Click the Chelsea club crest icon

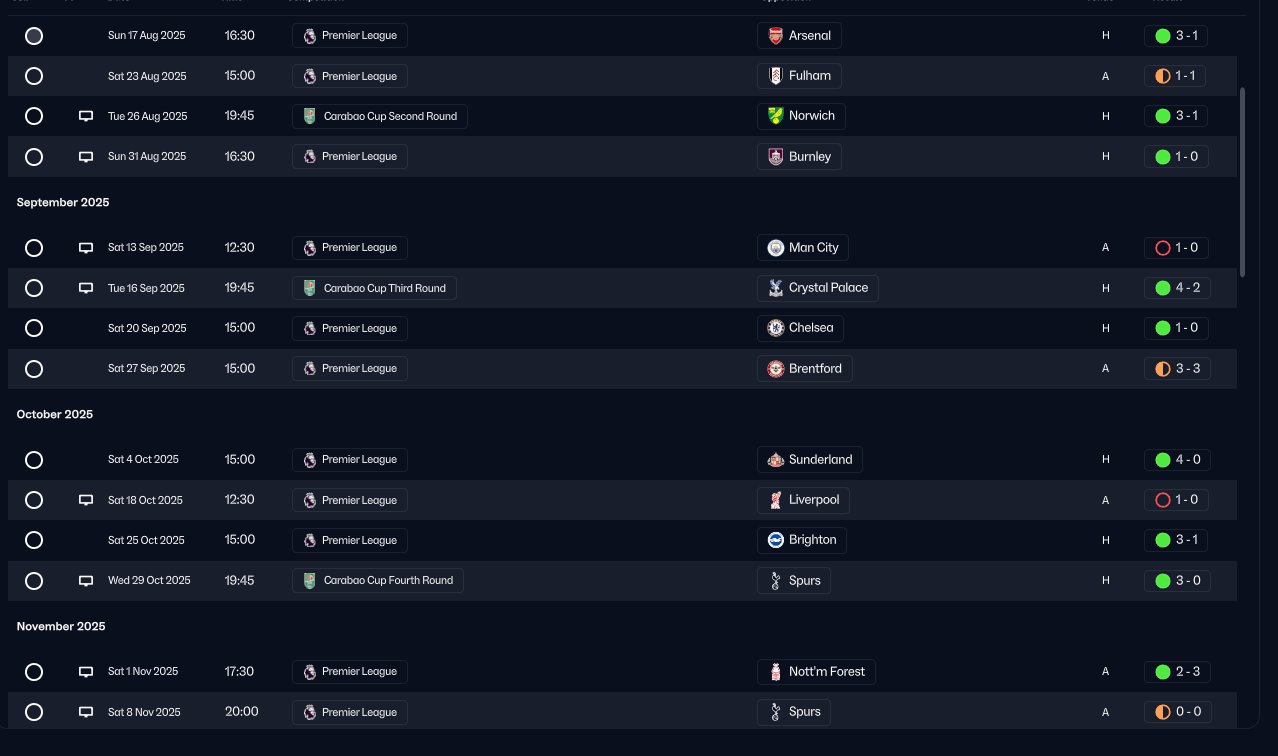click(776, 328)
